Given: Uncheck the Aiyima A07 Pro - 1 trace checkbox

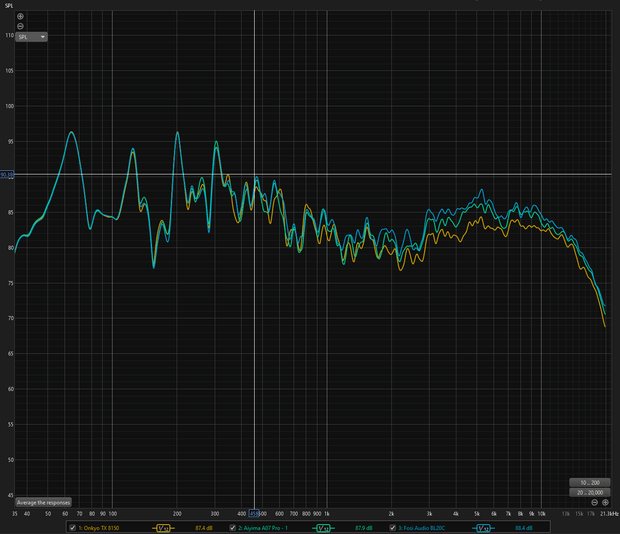Looking at the screenshot, I should coord(232,528).
